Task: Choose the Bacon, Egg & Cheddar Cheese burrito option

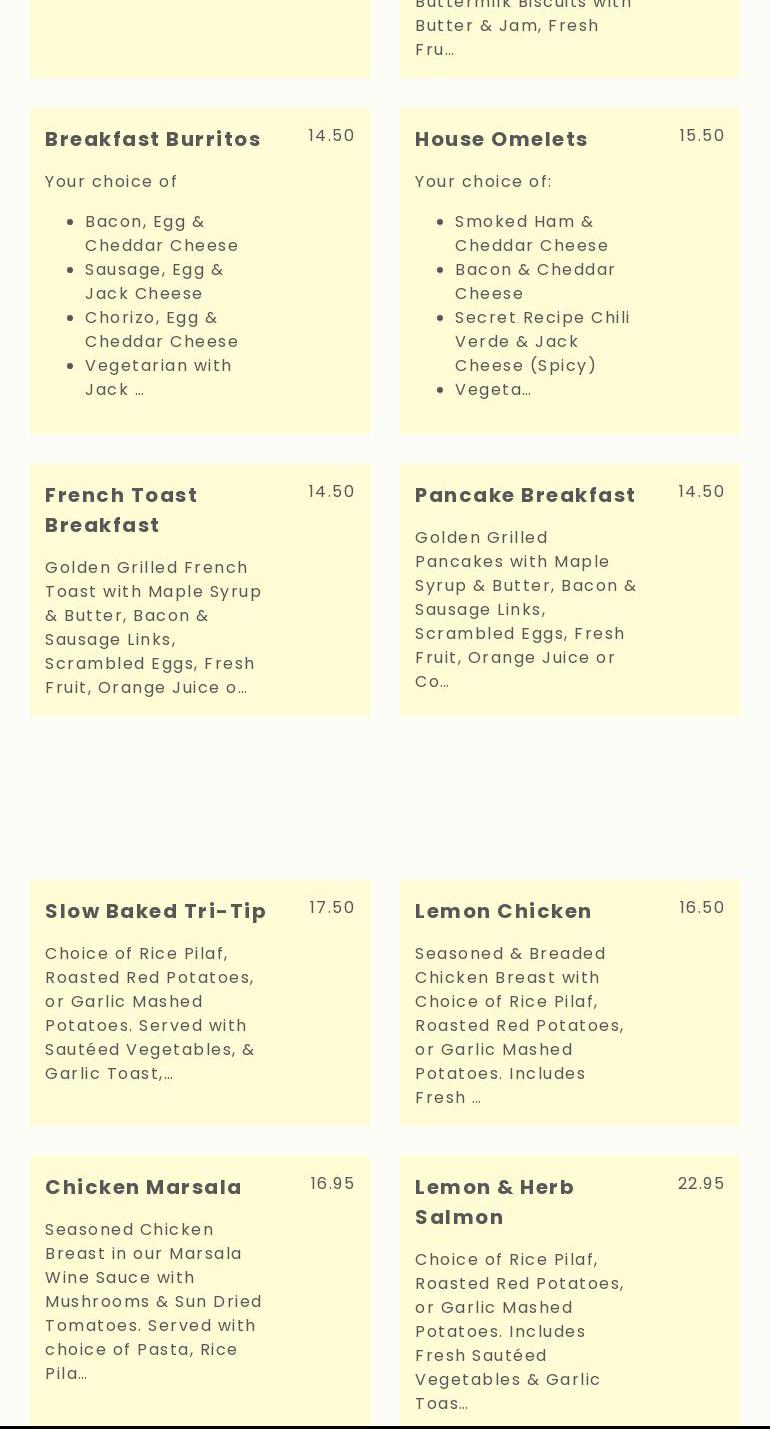Action: point(161,233)
